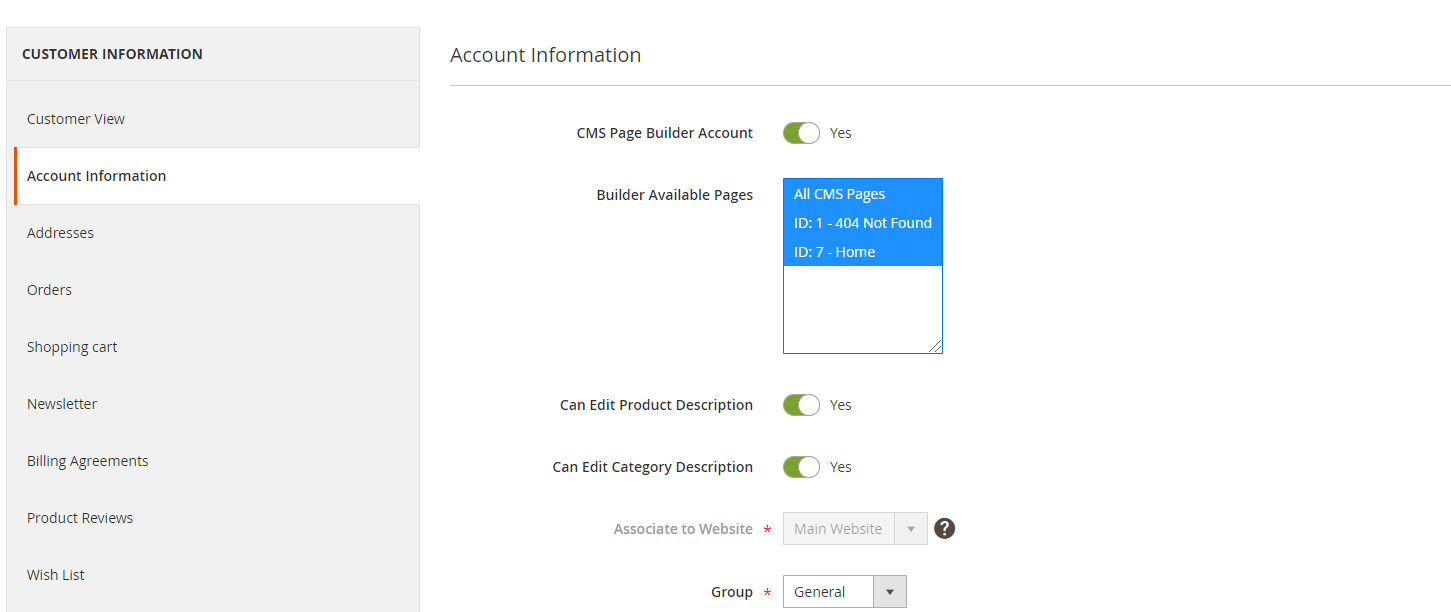This screenshot has height=612, width=1451.
Task: Show the Product Reviews tab
Action: (80, 518)
